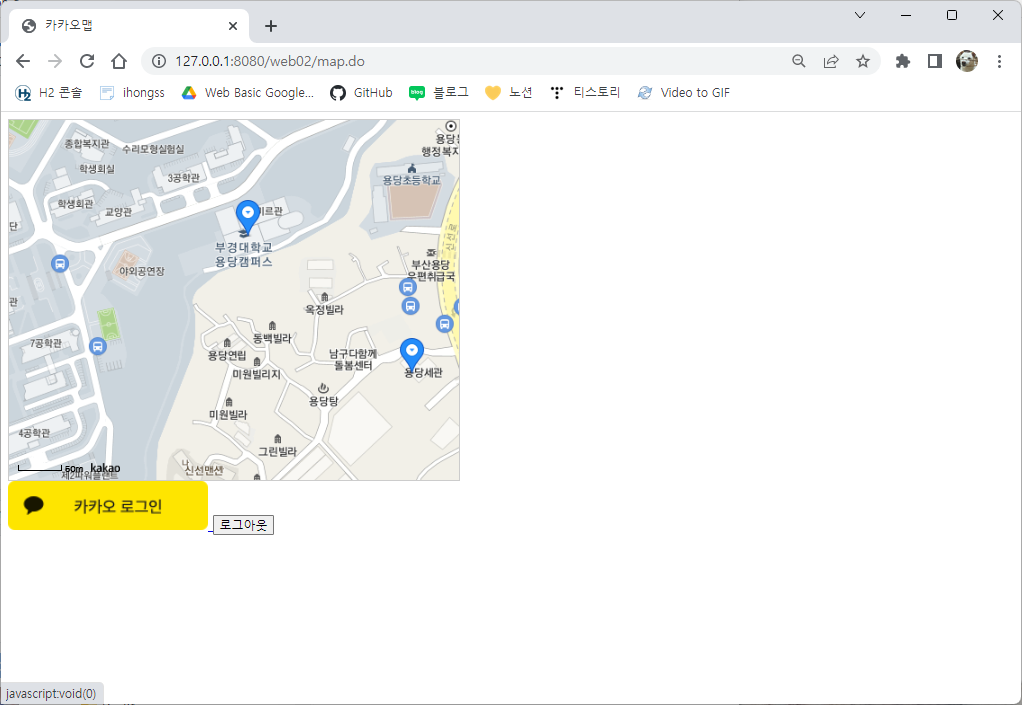
Task: Open the ihongss bookmark
Action: [132, 93]
